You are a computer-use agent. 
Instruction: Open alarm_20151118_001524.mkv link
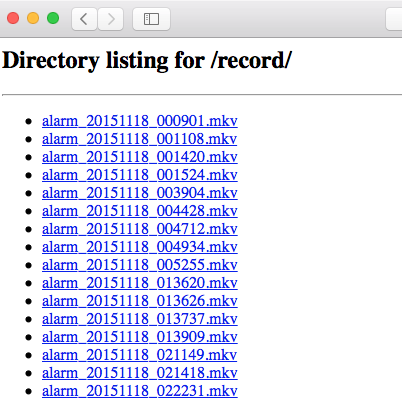[140, 175]
